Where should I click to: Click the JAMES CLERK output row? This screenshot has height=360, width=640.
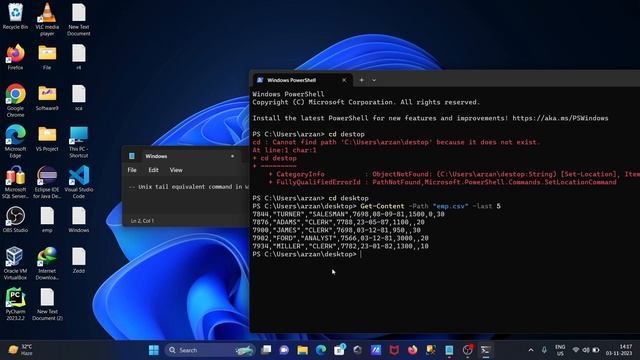point(336,230)
